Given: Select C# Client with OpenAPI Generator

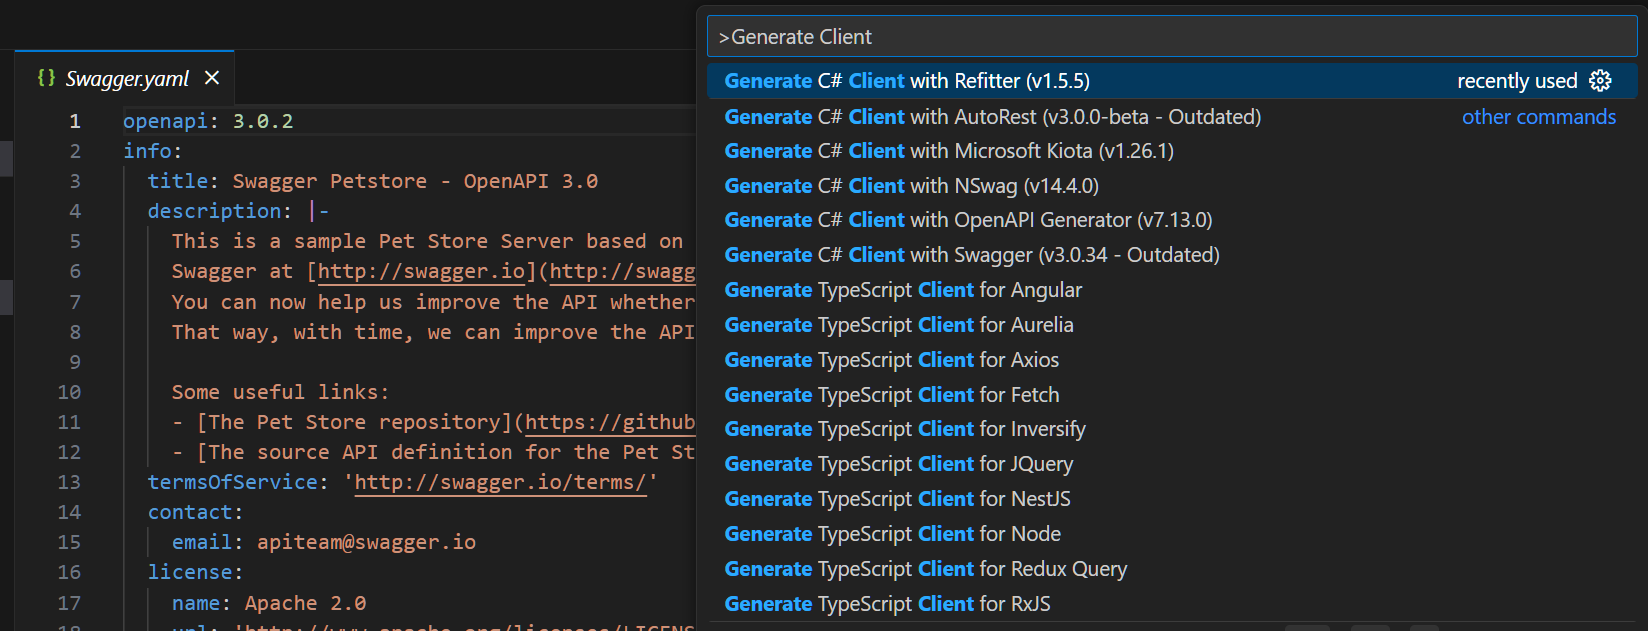Looking at the screenshot, I should [x=1172, y=220].
